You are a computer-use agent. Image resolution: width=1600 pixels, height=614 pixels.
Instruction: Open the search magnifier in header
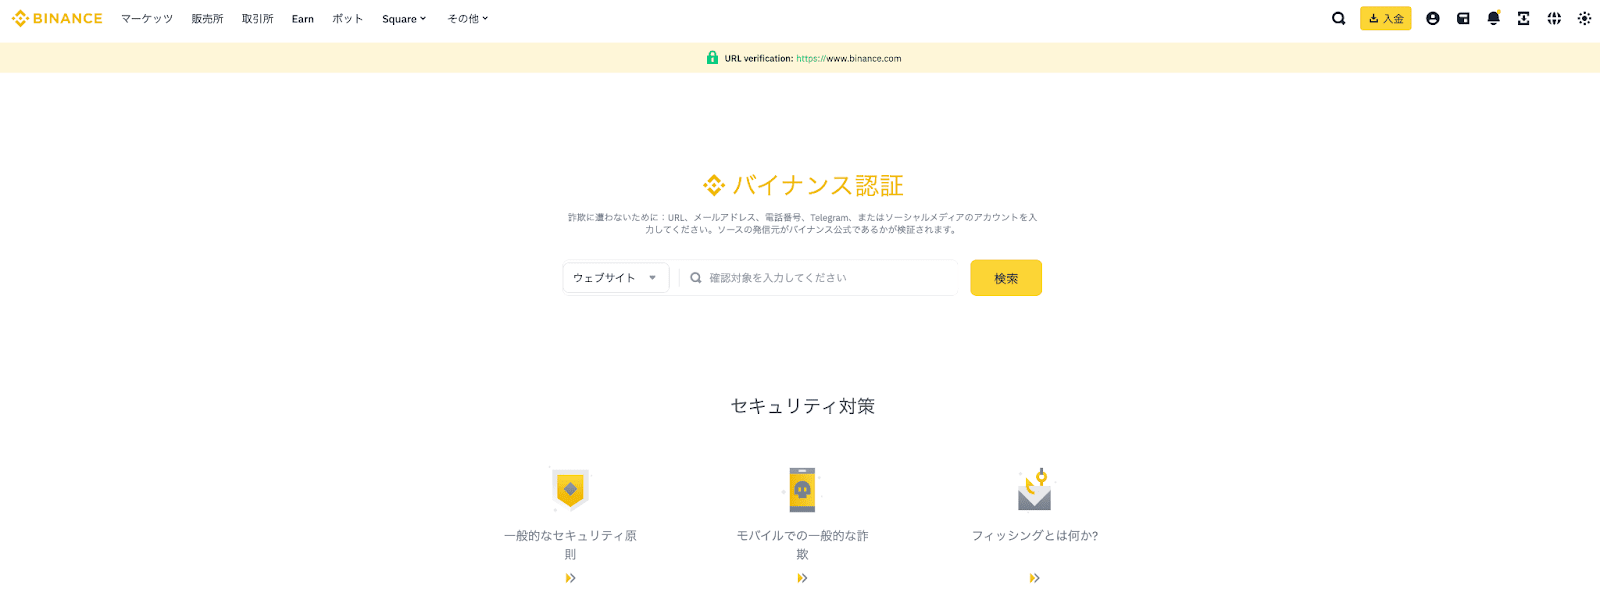point(1338,18)
